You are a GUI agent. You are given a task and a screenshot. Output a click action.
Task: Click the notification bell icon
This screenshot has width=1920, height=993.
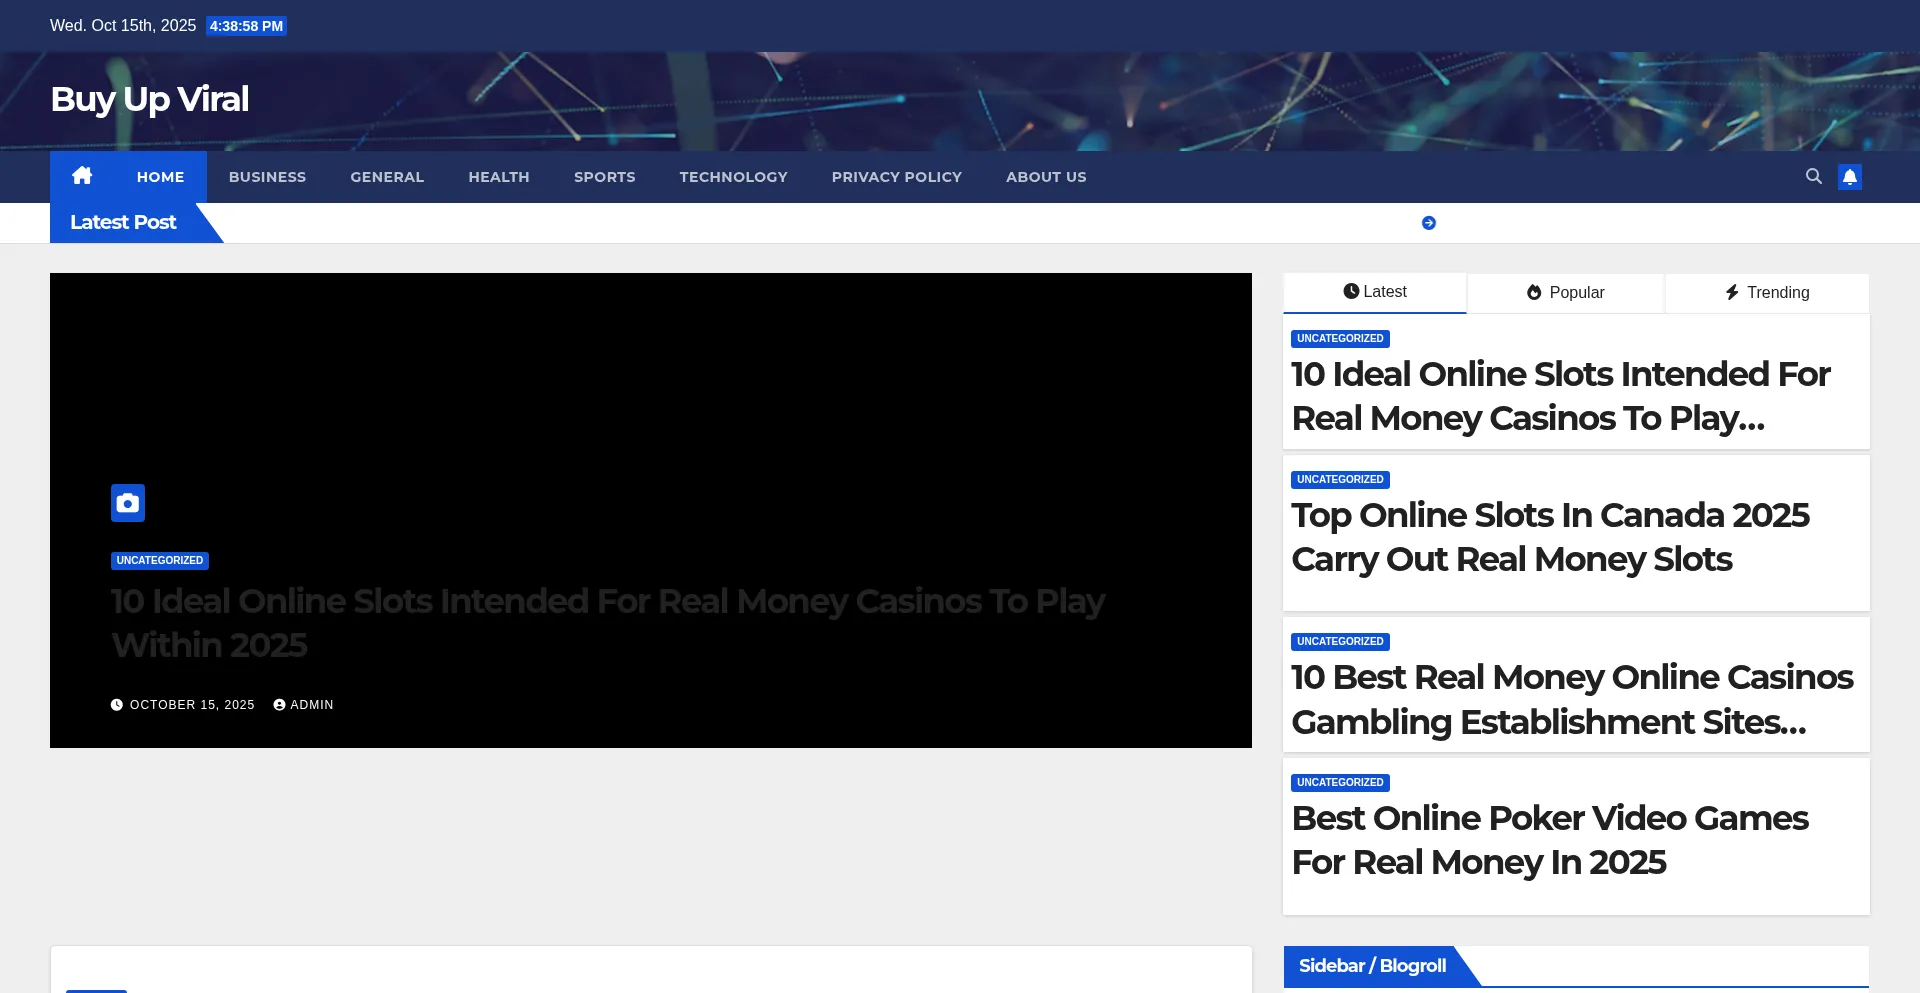1849,177
